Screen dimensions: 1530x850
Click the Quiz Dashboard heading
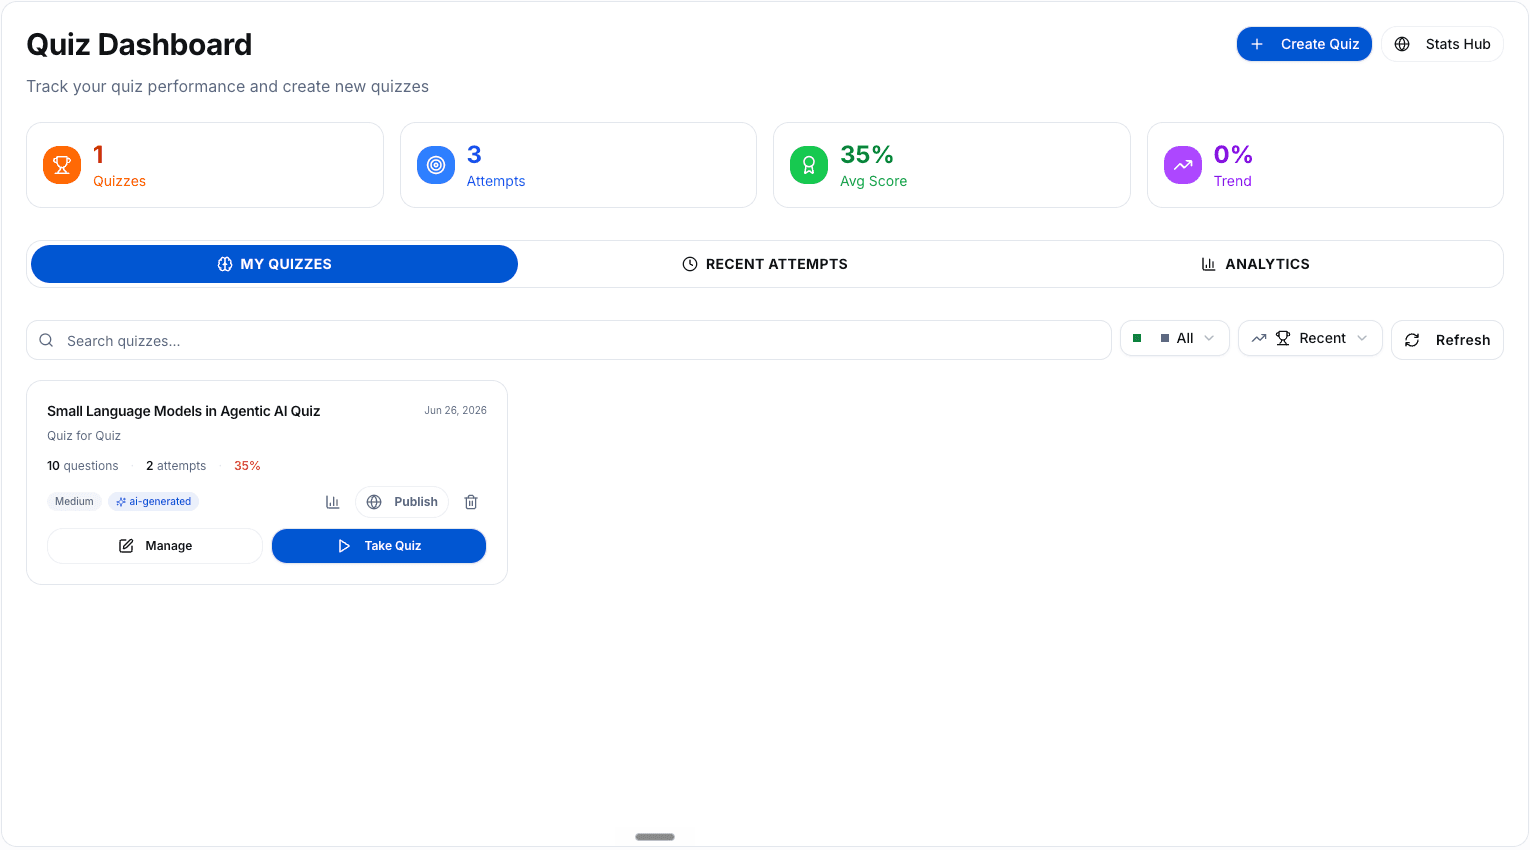139,45
